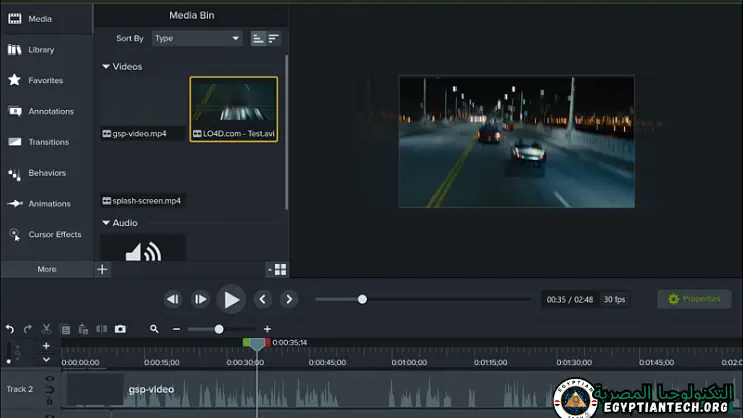Click the playback position slider
The image size is (743, 418).
422,299
